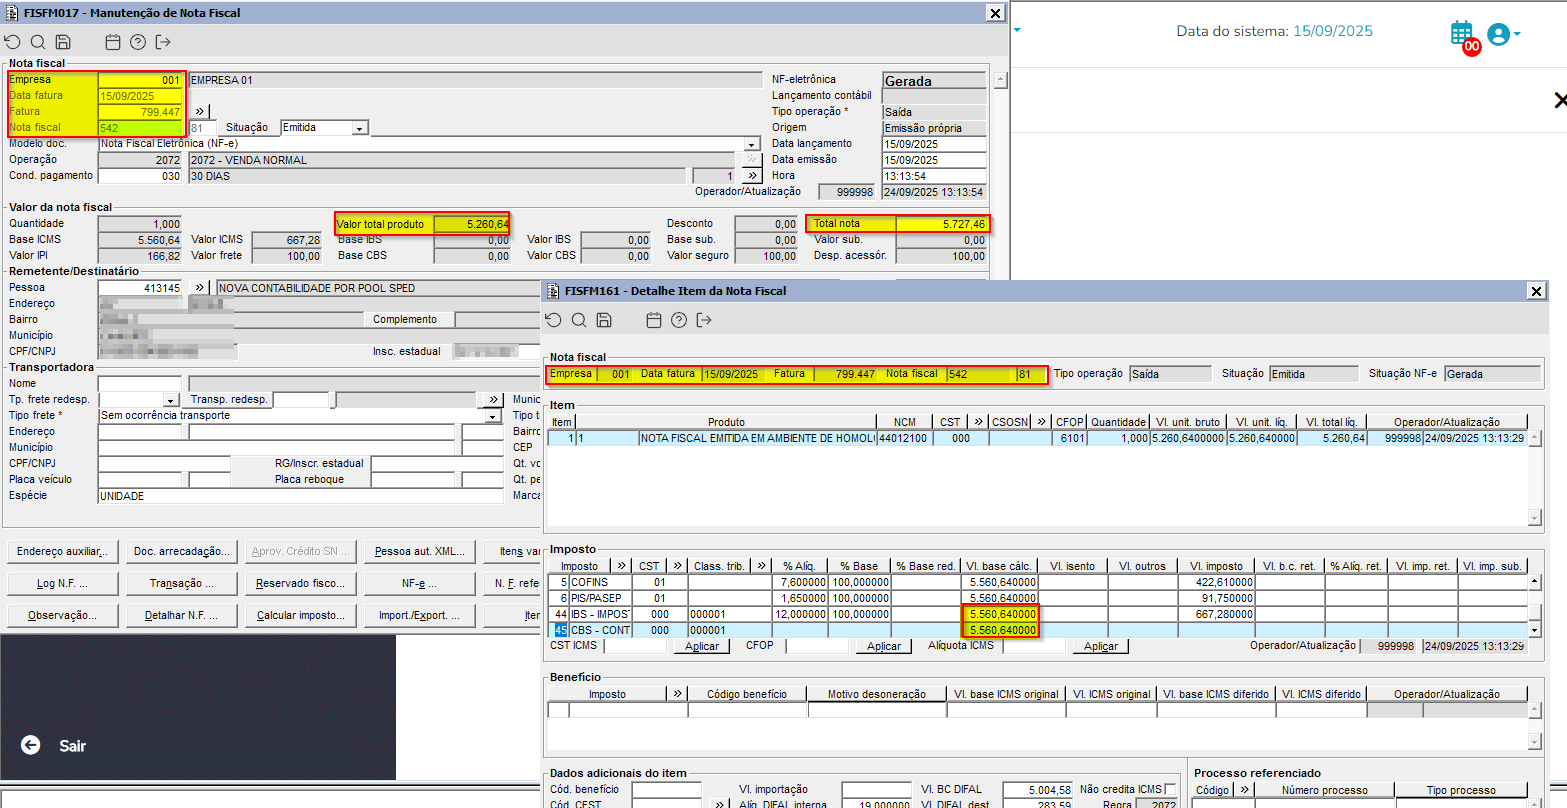Image resolution: width=1567 pixels, height=808 pixels.
Task: Click Aplicar next to CST ICMS field
Action: point(702,646)
